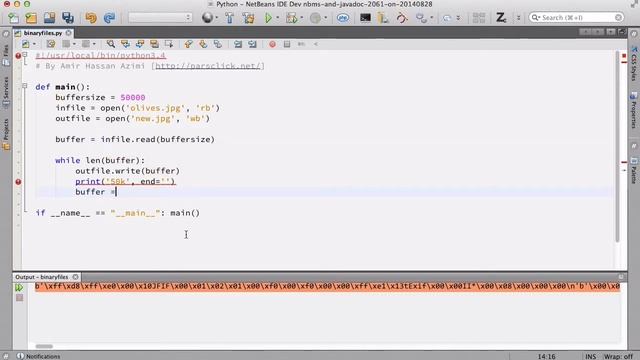
Task: Click the Next Bookmark icon
Action: pyautogui.click(x=203, y=44)
